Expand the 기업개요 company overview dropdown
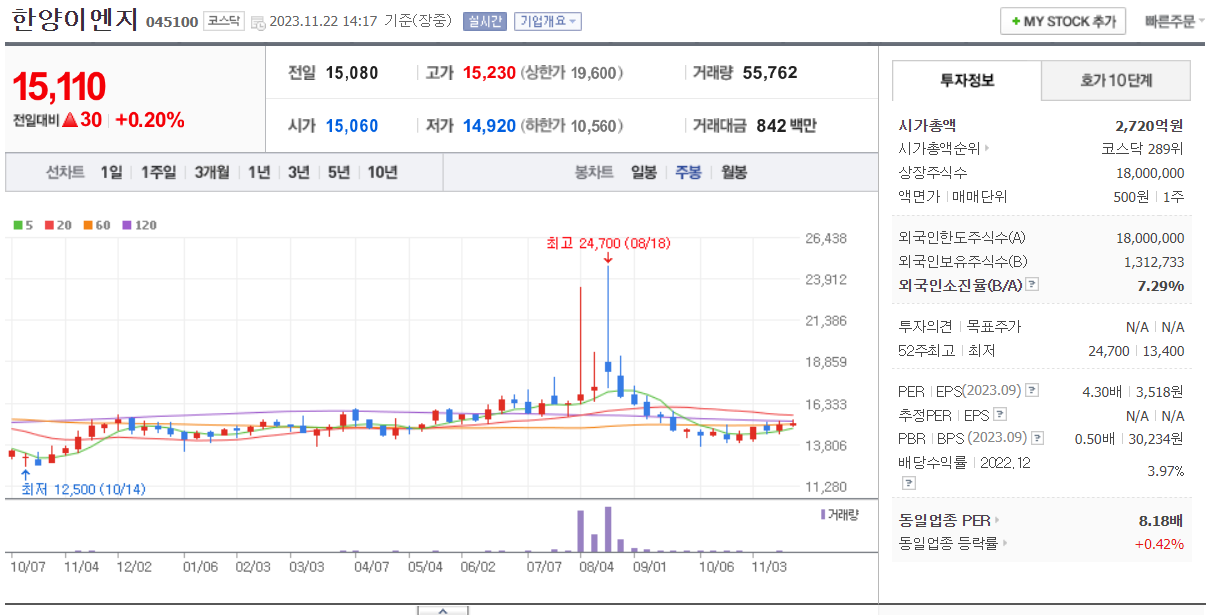 point(548,21)
